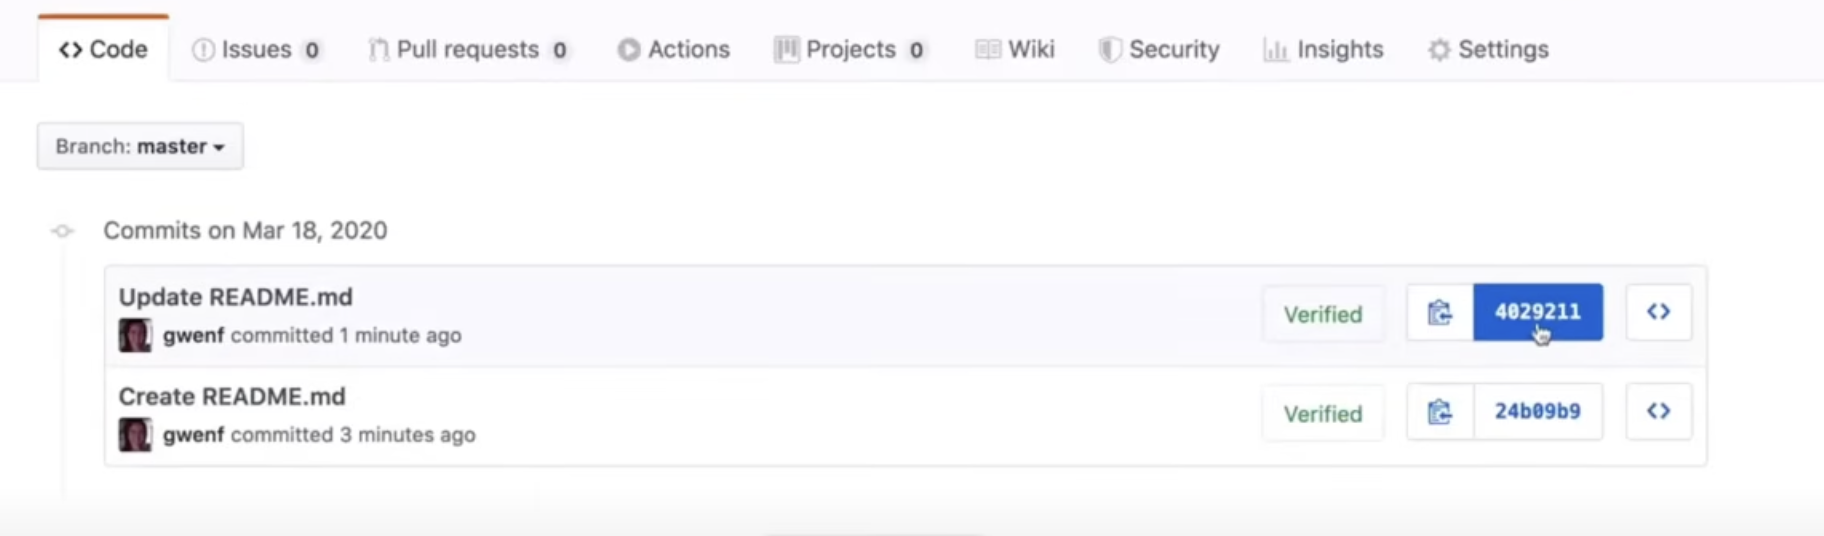The image size is (1824, 536).
Task: View the Insights tab
Action: [x=1324, y=49]
